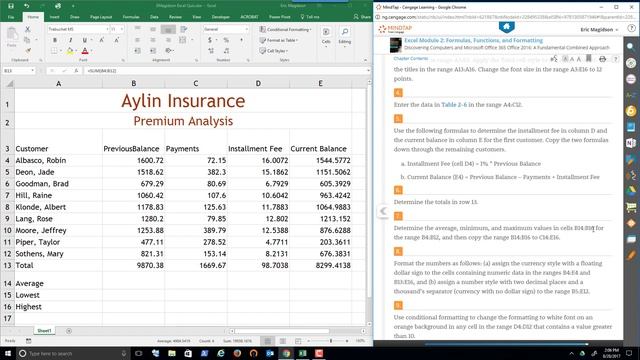
Task: Select the Sheet1 worksheet tab
Action: click(x=44, y=331)
